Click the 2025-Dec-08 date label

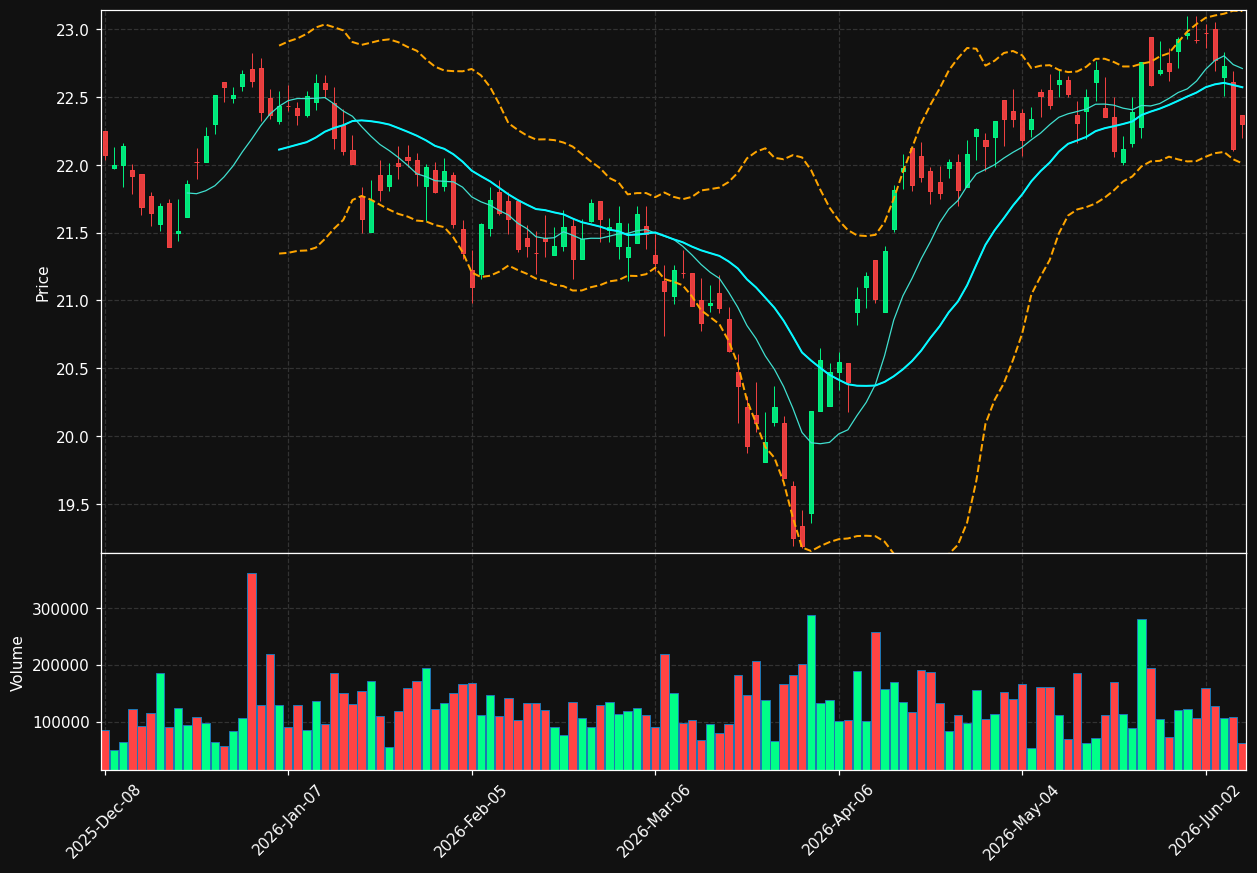103,821
